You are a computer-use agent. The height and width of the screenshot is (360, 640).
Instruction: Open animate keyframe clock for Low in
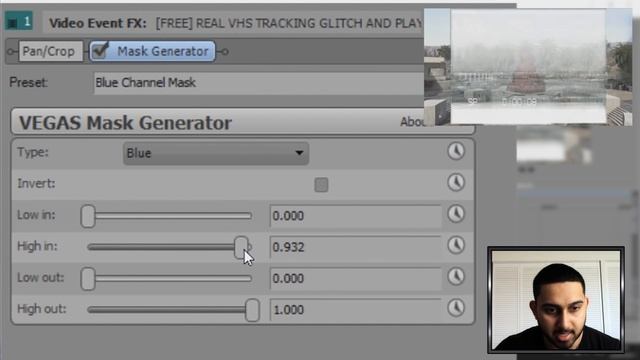(x=456, y=213)
